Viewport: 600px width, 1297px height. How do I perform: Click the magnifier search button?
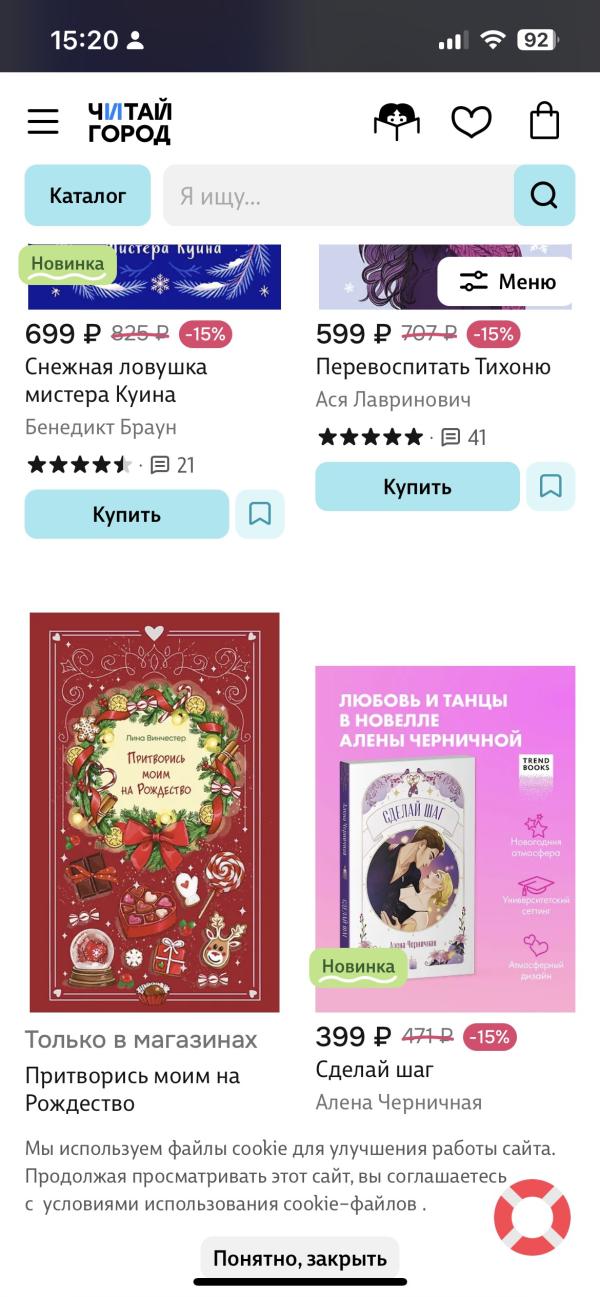click(x=544, y=195)
